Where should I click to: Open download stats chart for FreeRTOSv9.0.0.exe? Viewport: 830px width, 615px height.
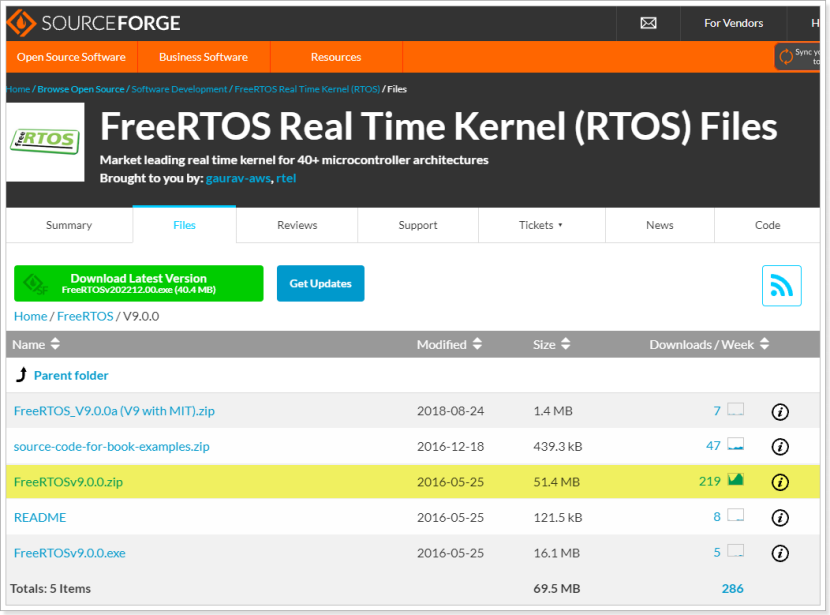tap(735, 550)
